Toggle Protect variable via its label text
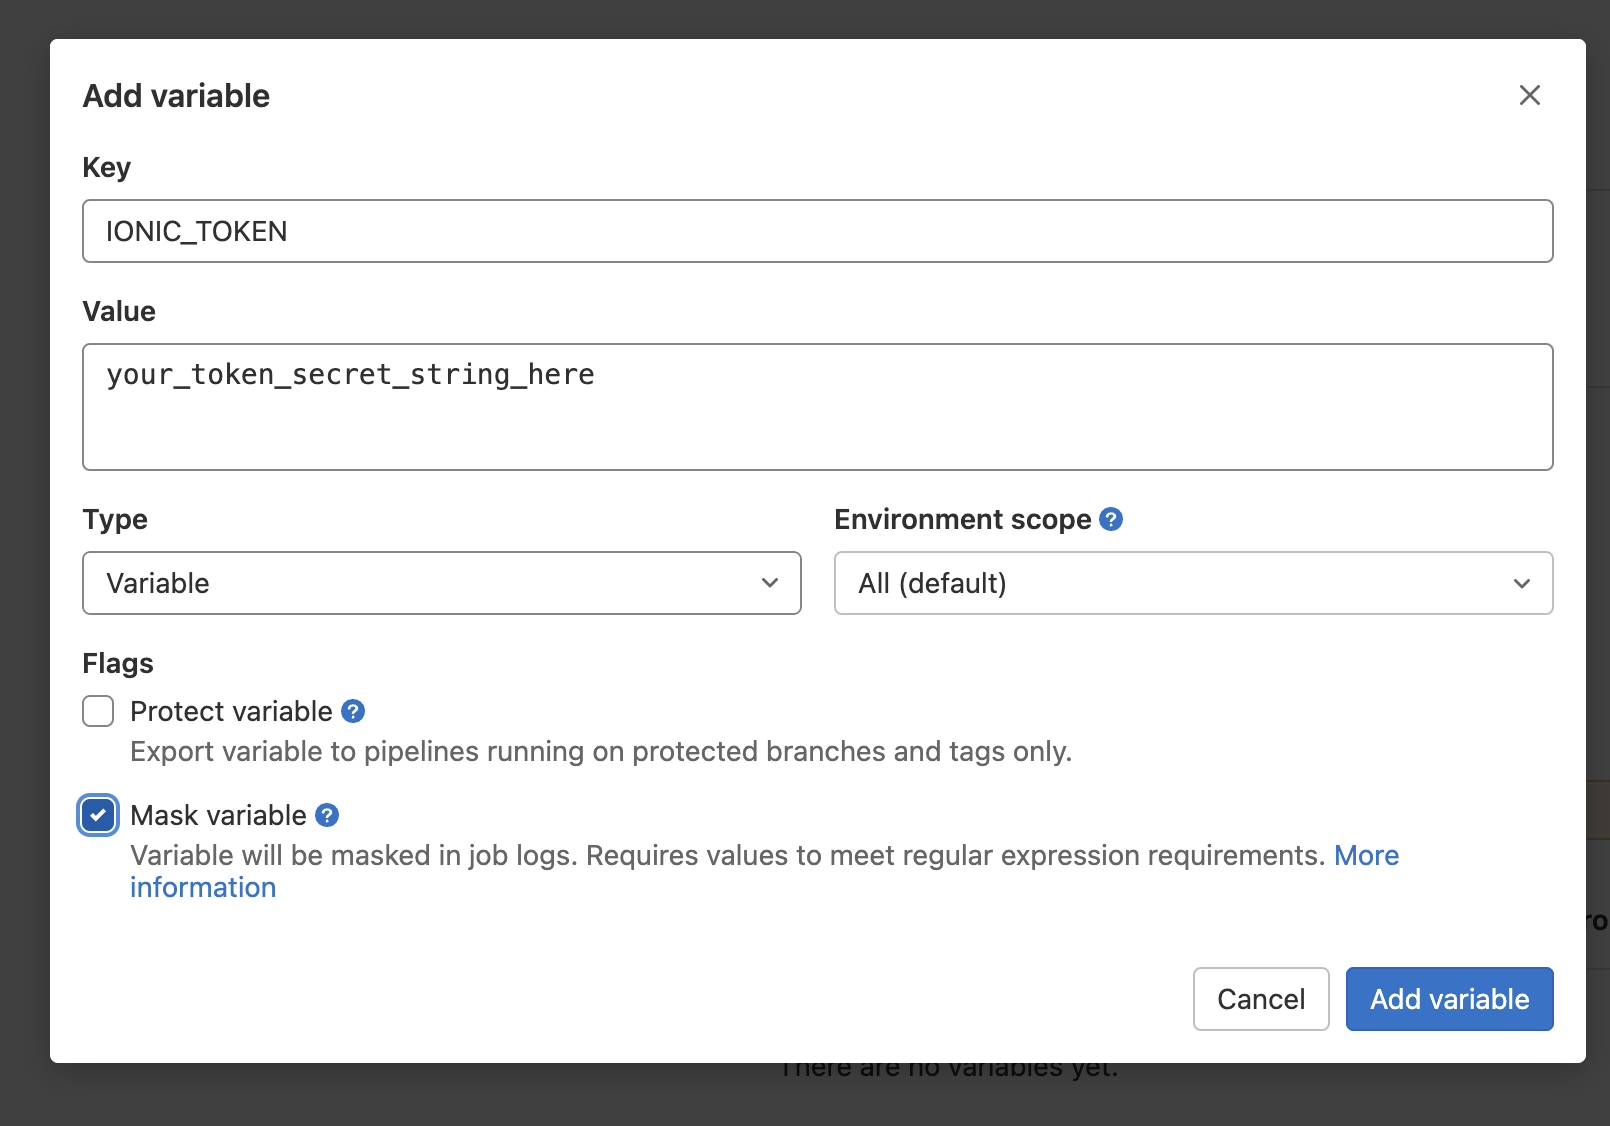Image resolution: width=1610 pixels, height=1126 pixels. click(230, 711)
